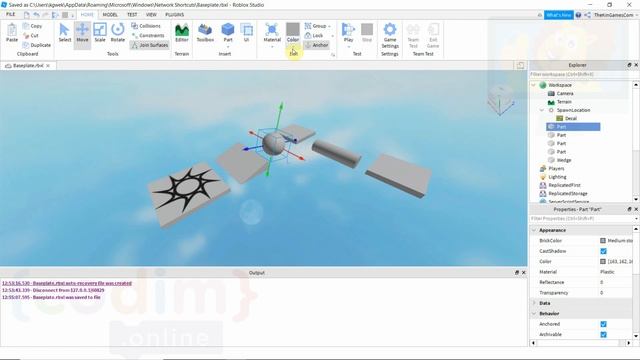The height and width of the screenshot is (360, 640).
Task: Click the What's New button
Action: coord(558,15)
